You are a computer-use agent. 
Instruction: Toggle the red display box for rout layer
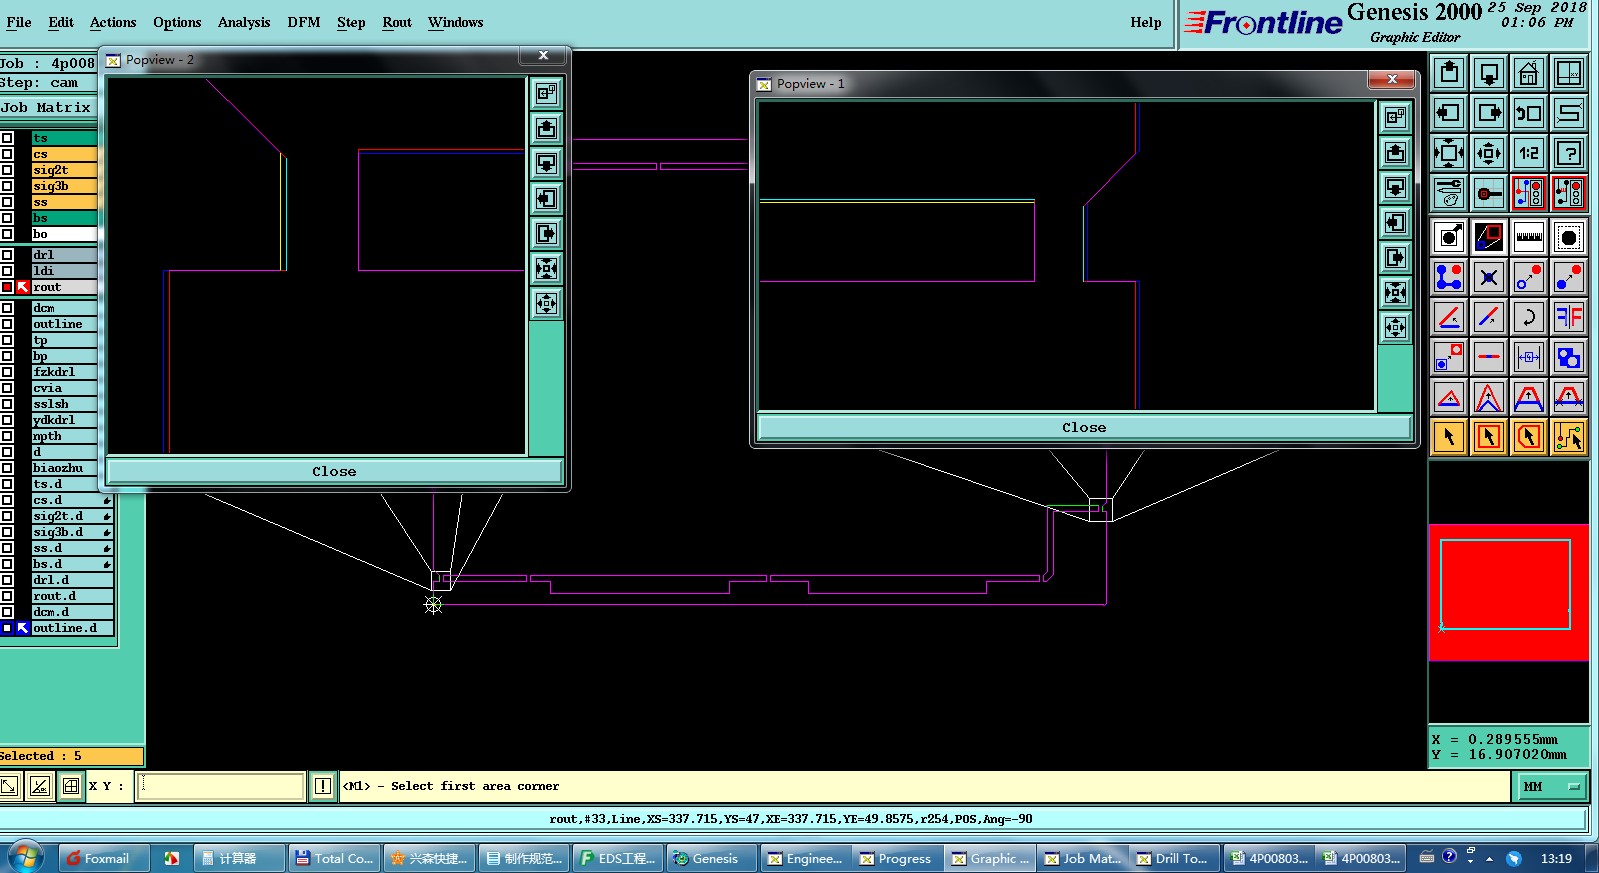(x=7, y=287)
